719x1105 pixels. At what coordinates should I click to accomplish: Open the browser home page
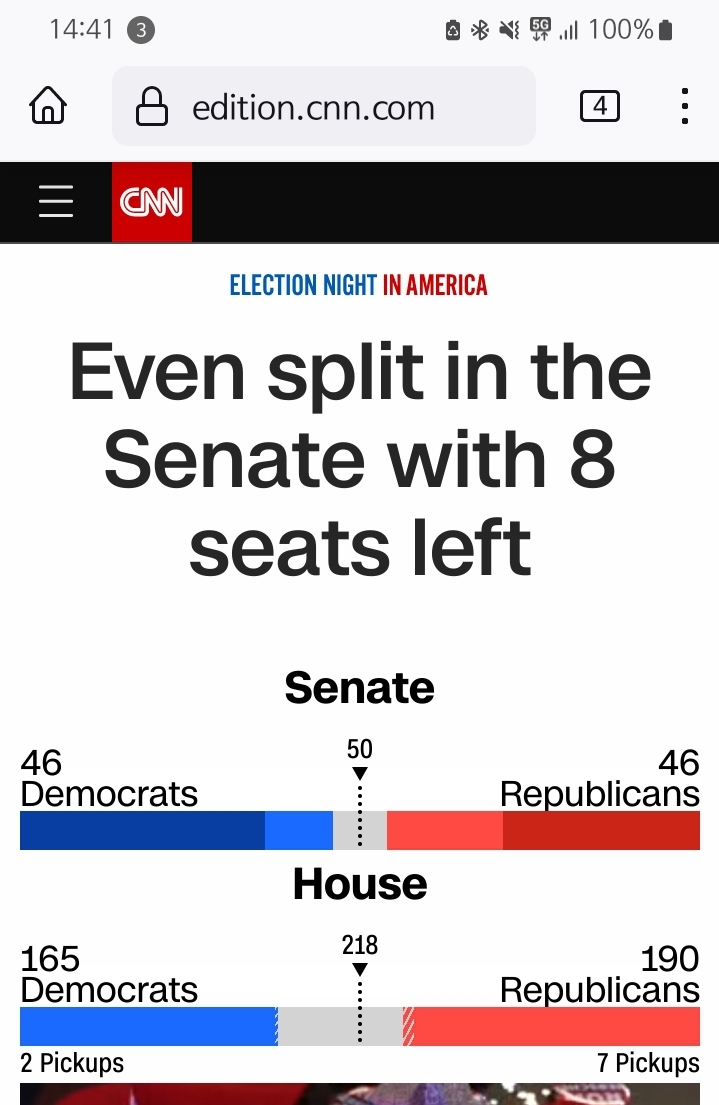point(48,105)
